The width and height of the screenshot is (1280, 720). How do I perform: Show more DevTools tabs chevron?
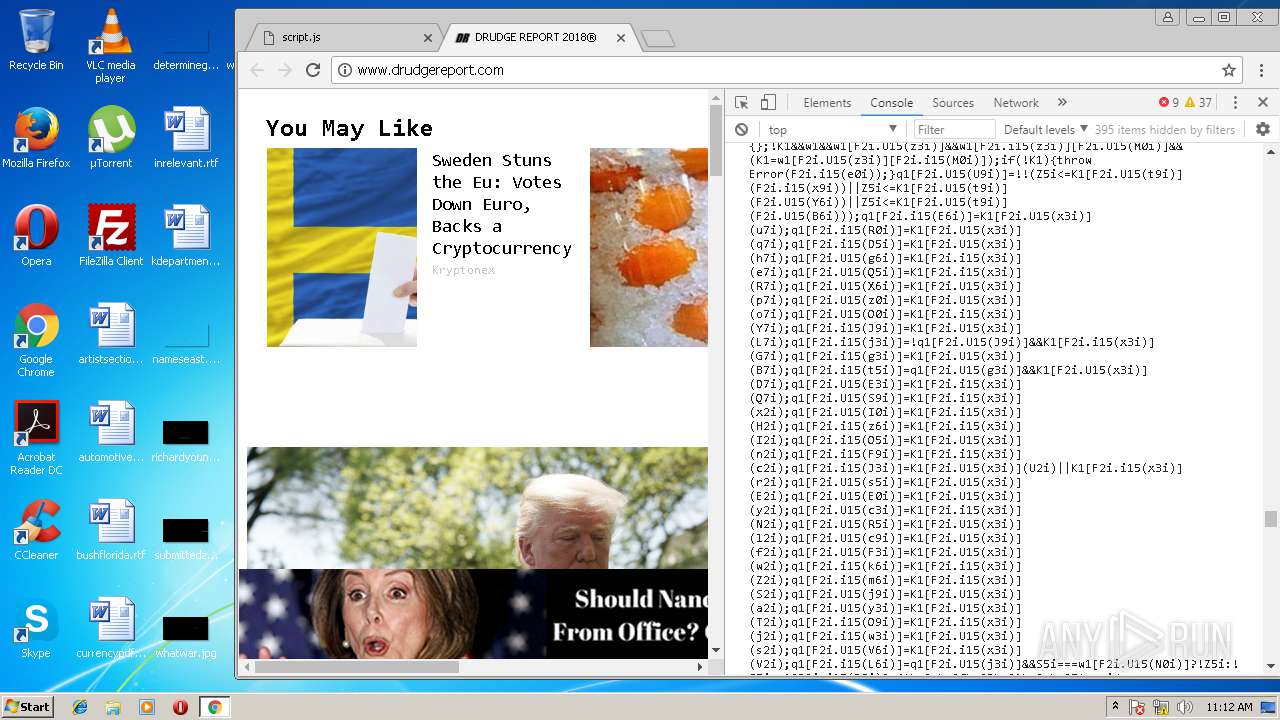coord(1062,103)
